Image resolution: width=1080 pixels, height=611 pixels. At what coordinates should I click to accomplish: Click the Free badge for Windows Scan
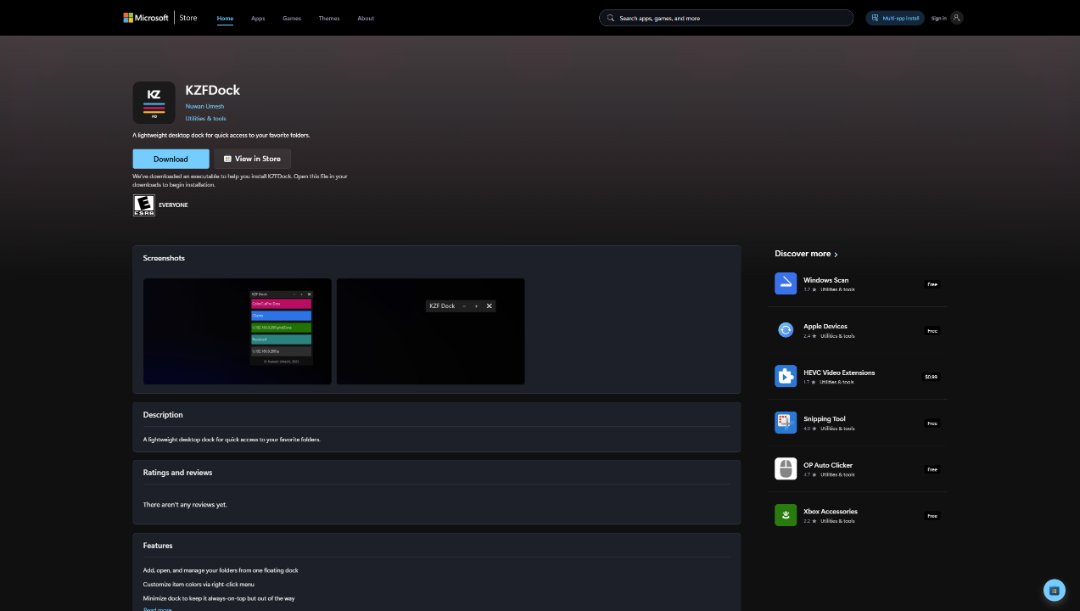(x=932, y=284)
